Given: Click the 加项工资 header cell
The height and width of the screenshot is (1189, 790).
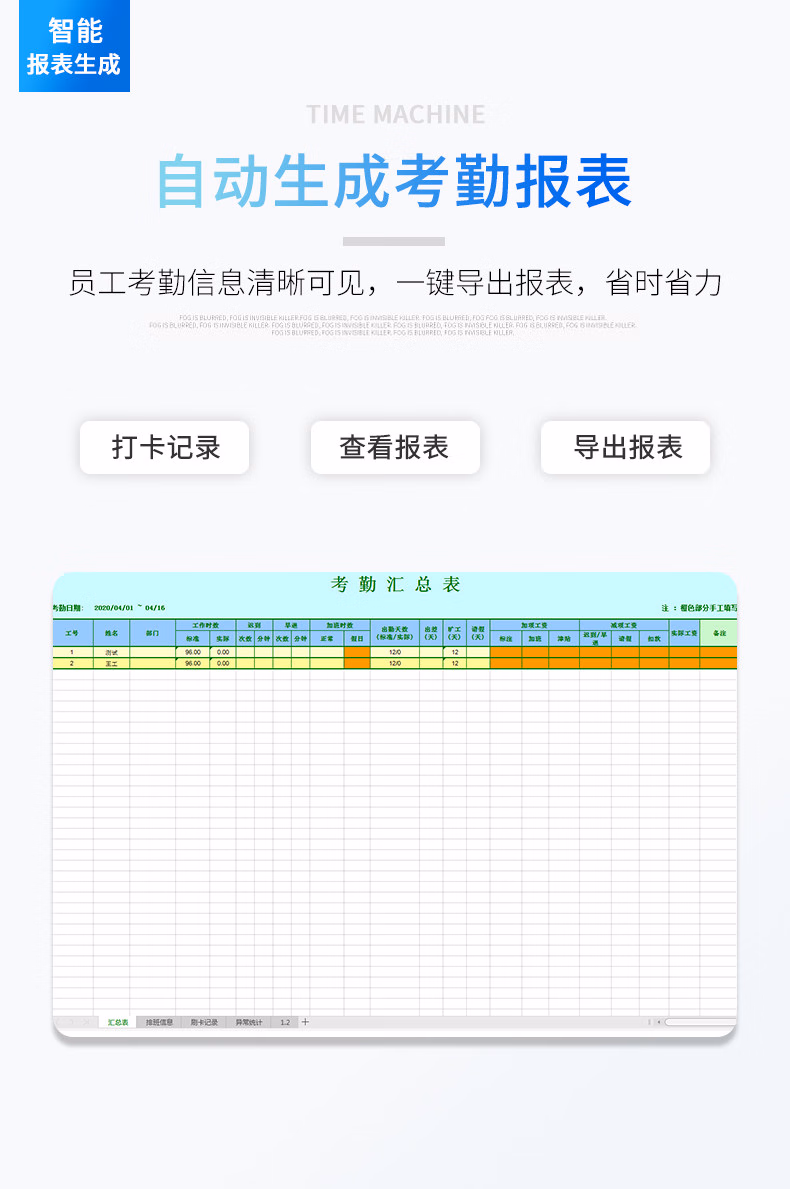Looking at the screenshot, I should click(x=535, y=626).
